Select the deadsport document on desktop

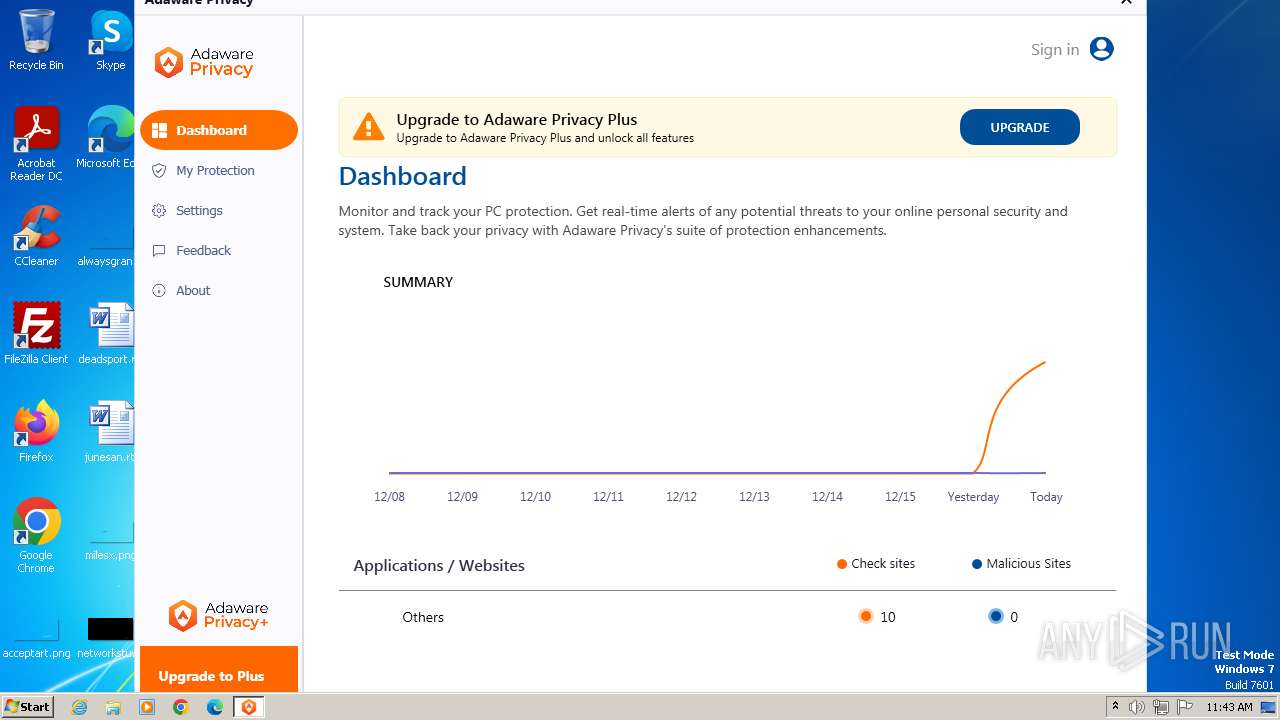pyautogui.click(x=108, y=334)
